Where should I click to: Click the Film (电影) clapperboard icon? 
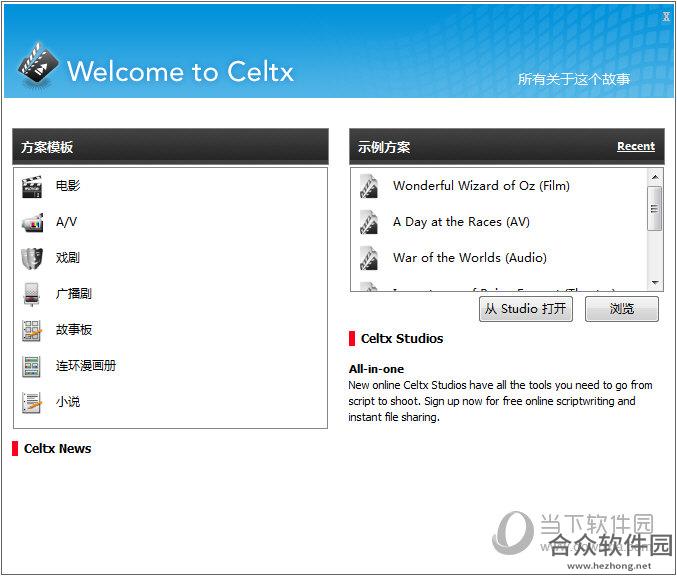click(x=32, y=187)
